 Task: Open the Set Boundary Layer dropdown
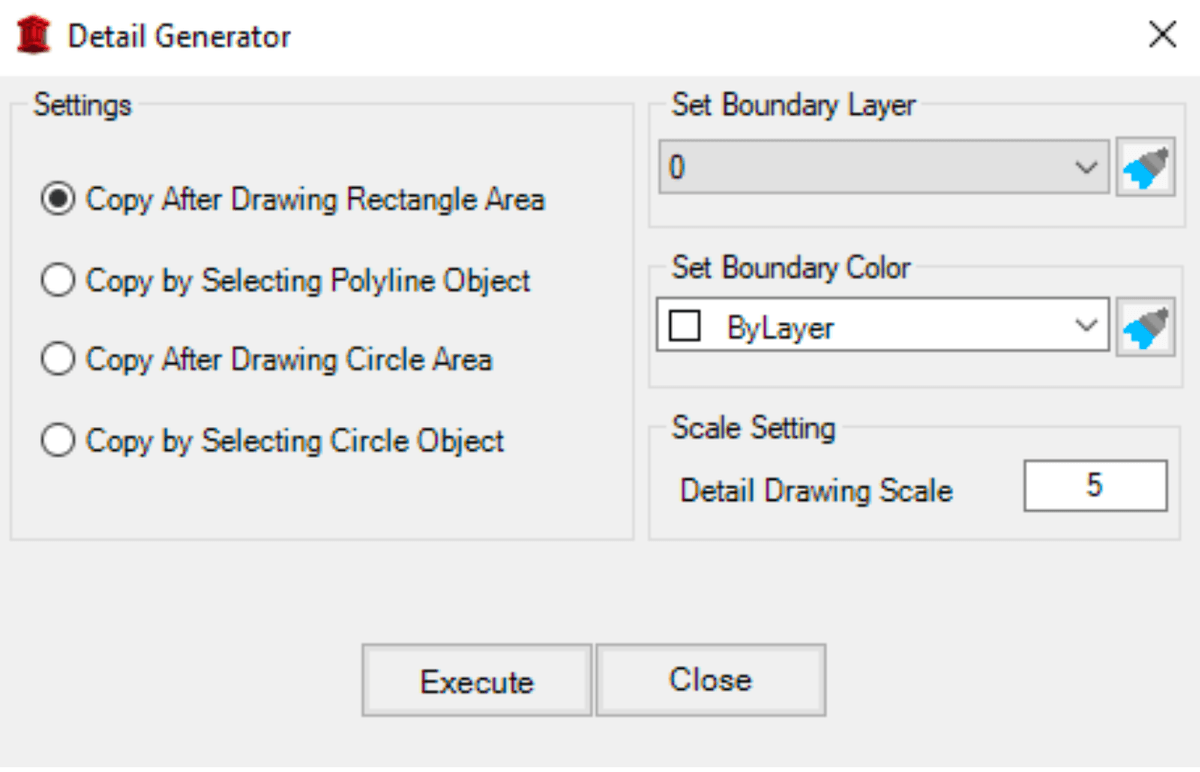[1086, 167]
